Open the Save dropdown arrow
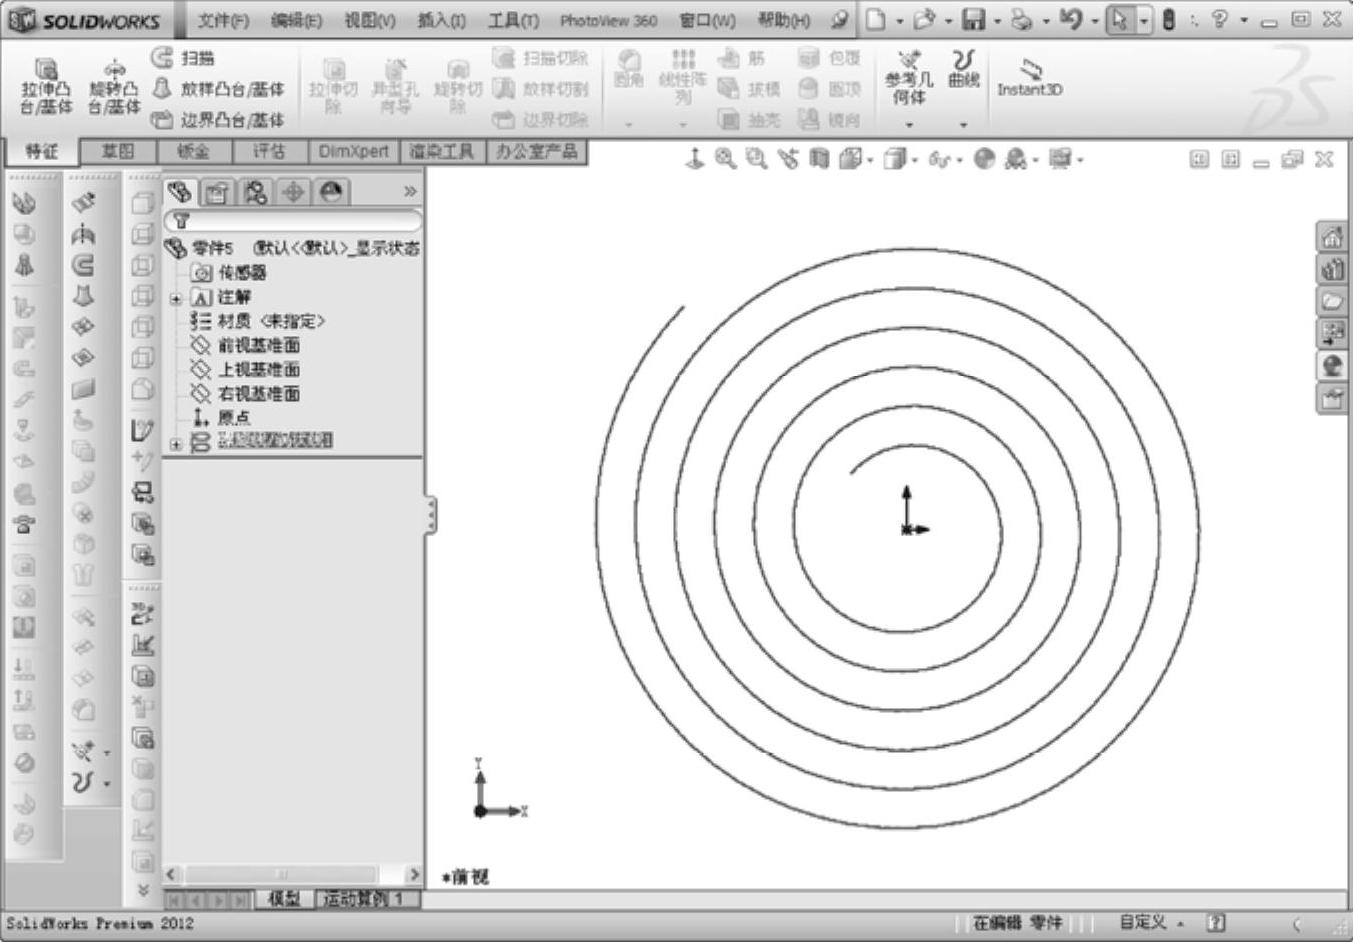The width and height of the screenshot is (1353, 942). click(x=996, y=20)
